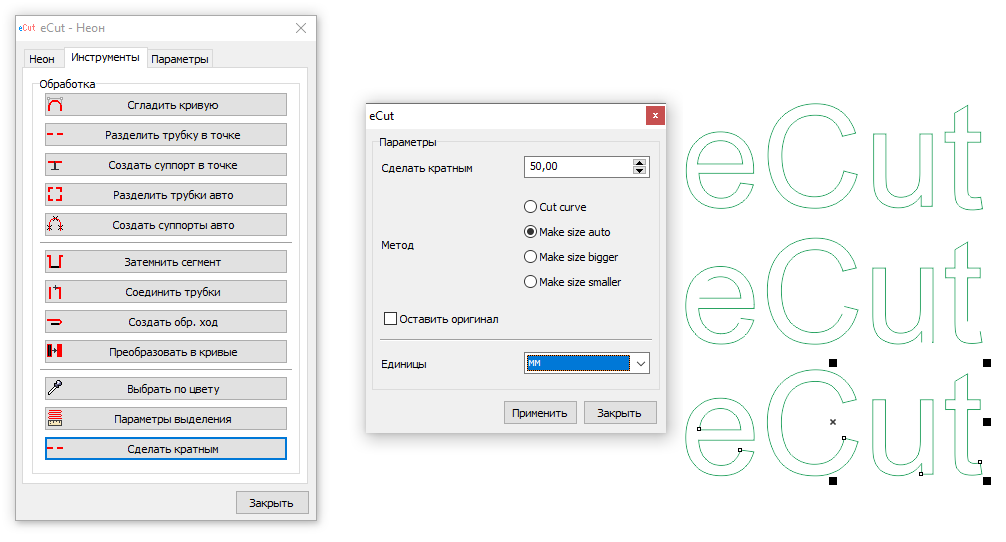Decrease Сделать кратным value with down arrow
The height and width of the screenshot is (542, 1006).
click(639, 171)
